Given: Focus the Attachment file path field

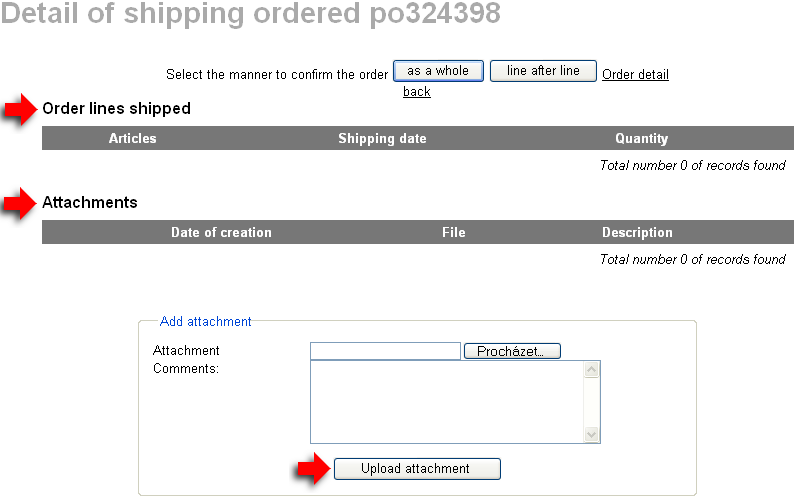Looking at the screenshot, I should [385, 351].
